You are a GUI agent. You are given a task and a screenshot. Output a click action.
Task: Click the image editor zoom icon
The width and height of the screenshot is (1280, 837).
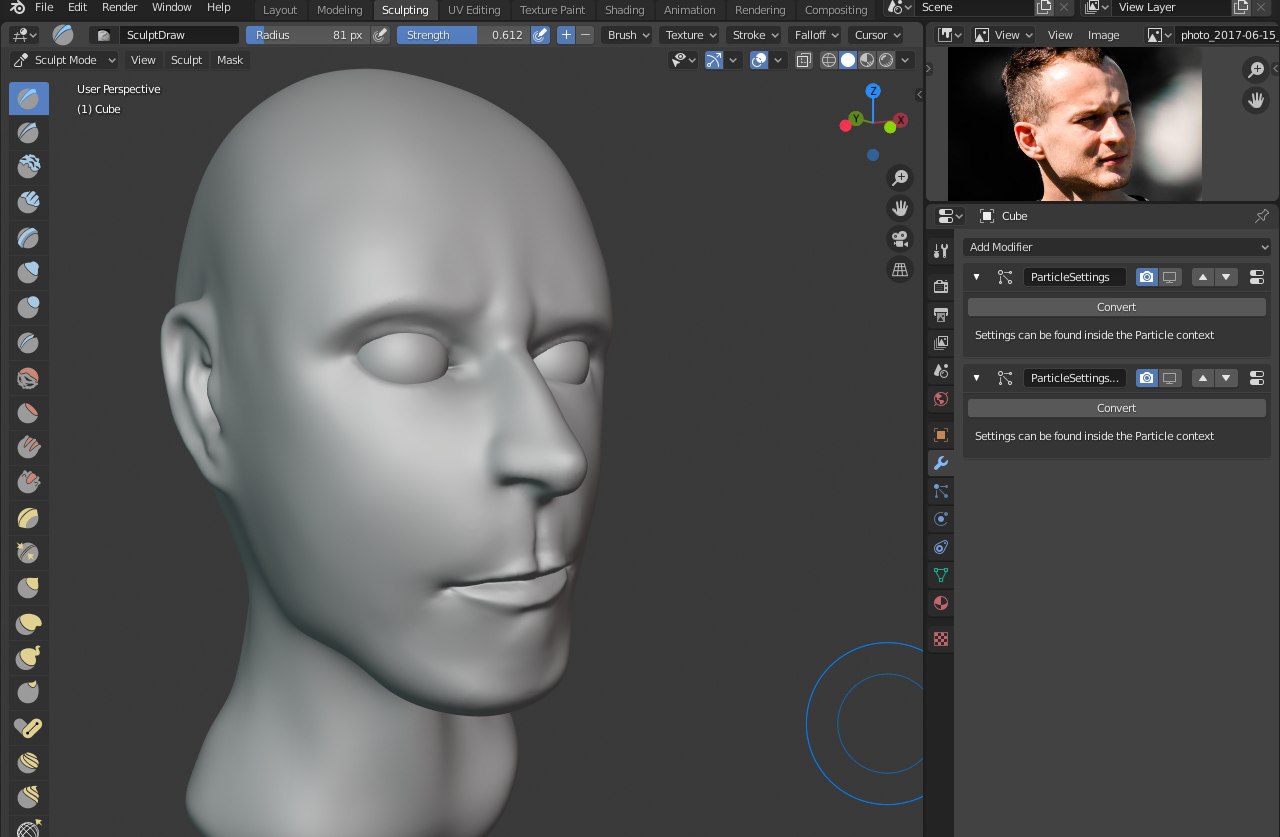[1255, 70]
